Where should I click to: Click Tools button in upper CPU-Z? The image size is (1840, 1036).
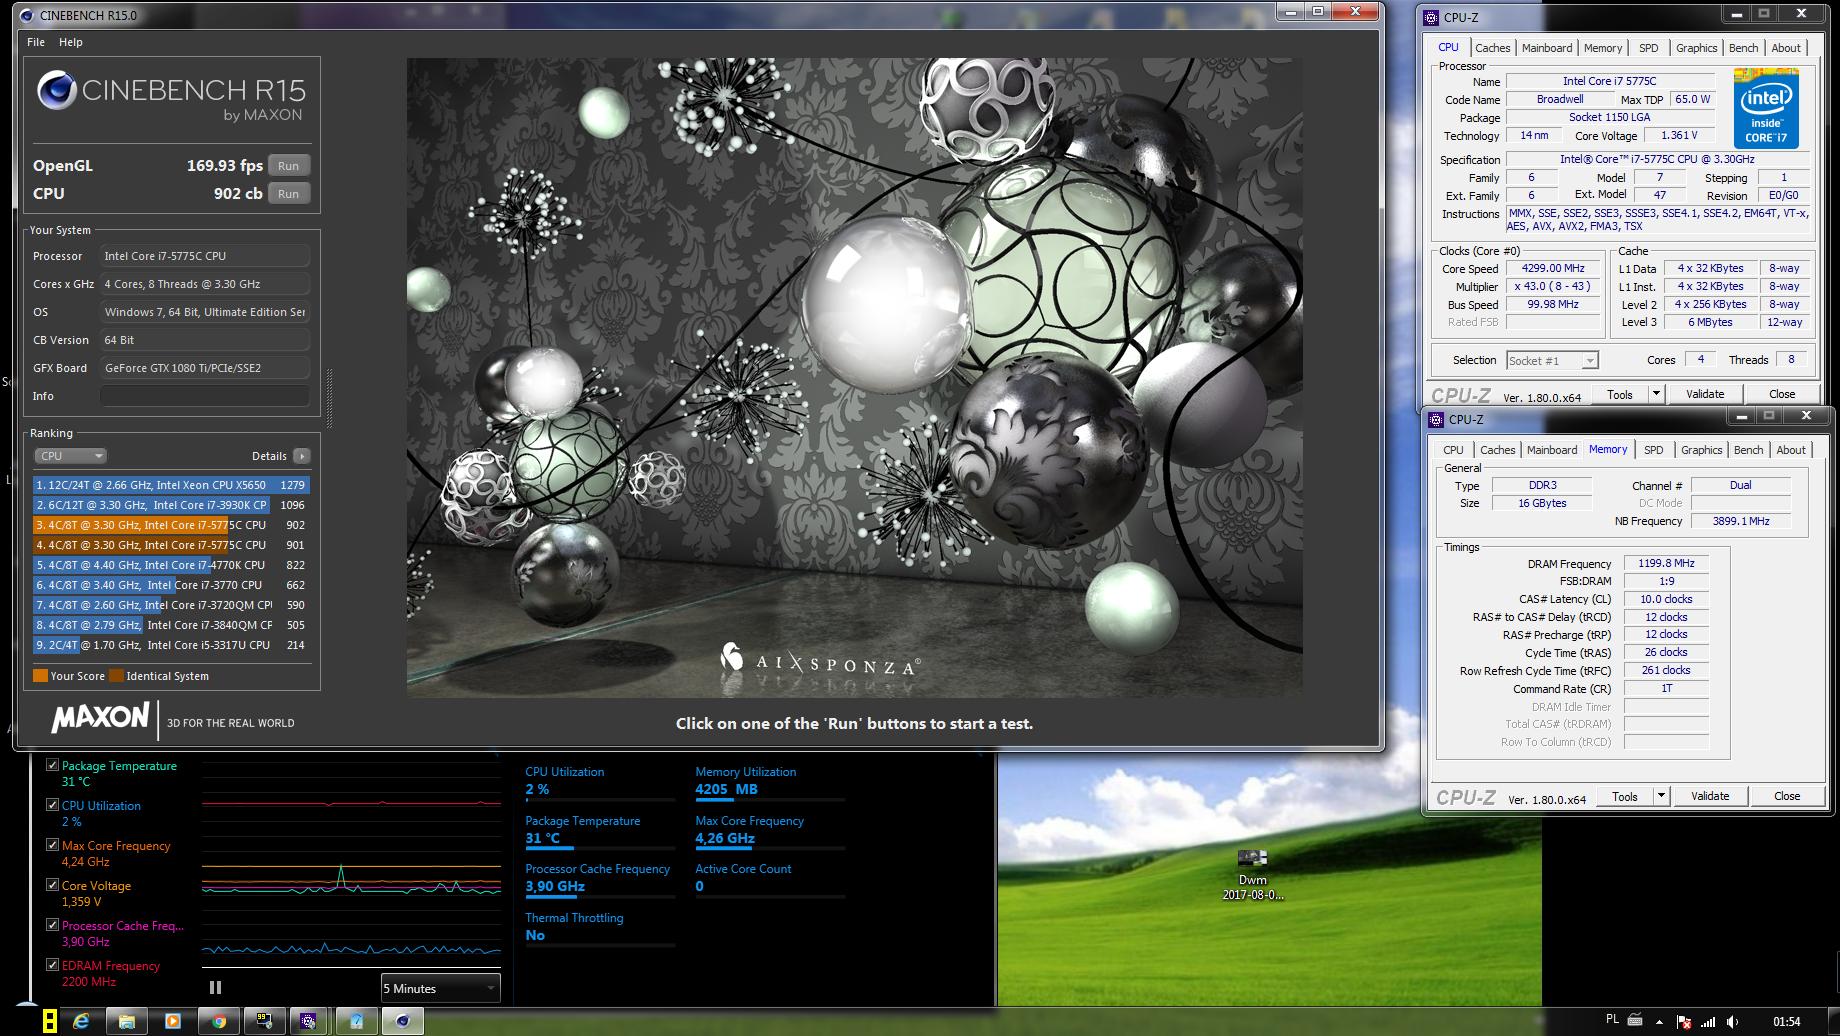coord(1620,394)
